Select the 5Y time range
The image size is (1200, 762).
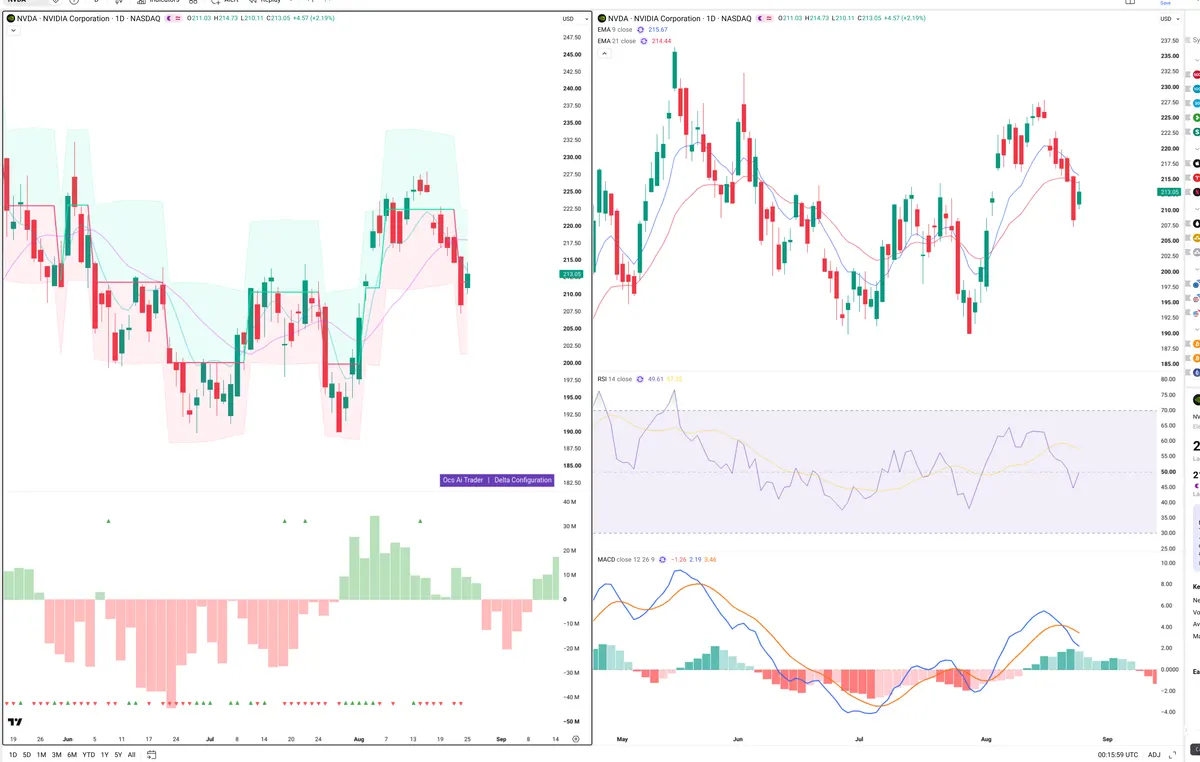pos(118,755)
